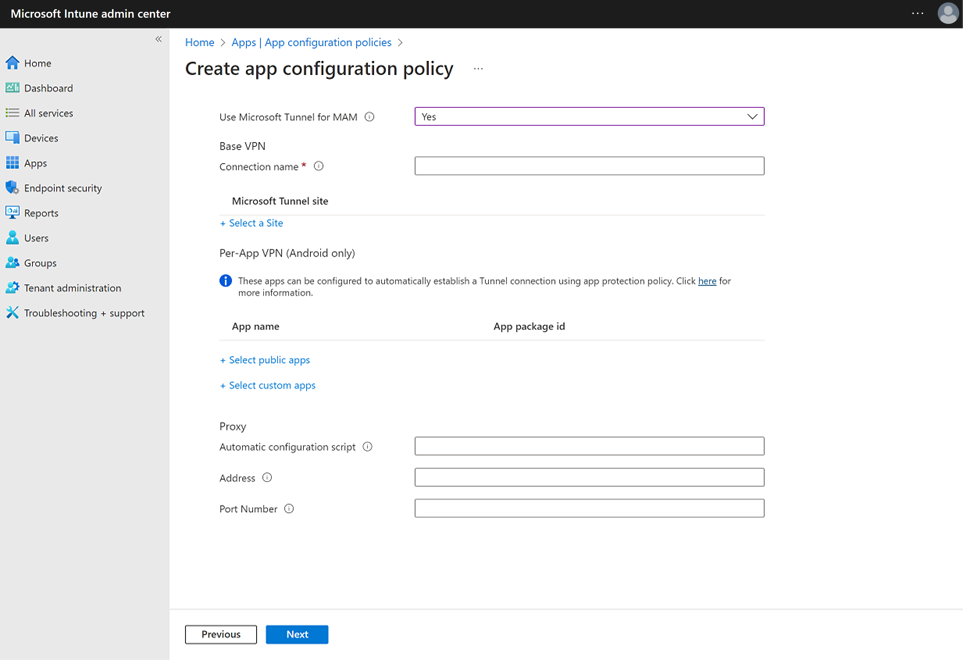Open the account avatar in the top bar
The height and width of the screenshot is (660, 963).
pyautogui.click(x=947, y=13)
